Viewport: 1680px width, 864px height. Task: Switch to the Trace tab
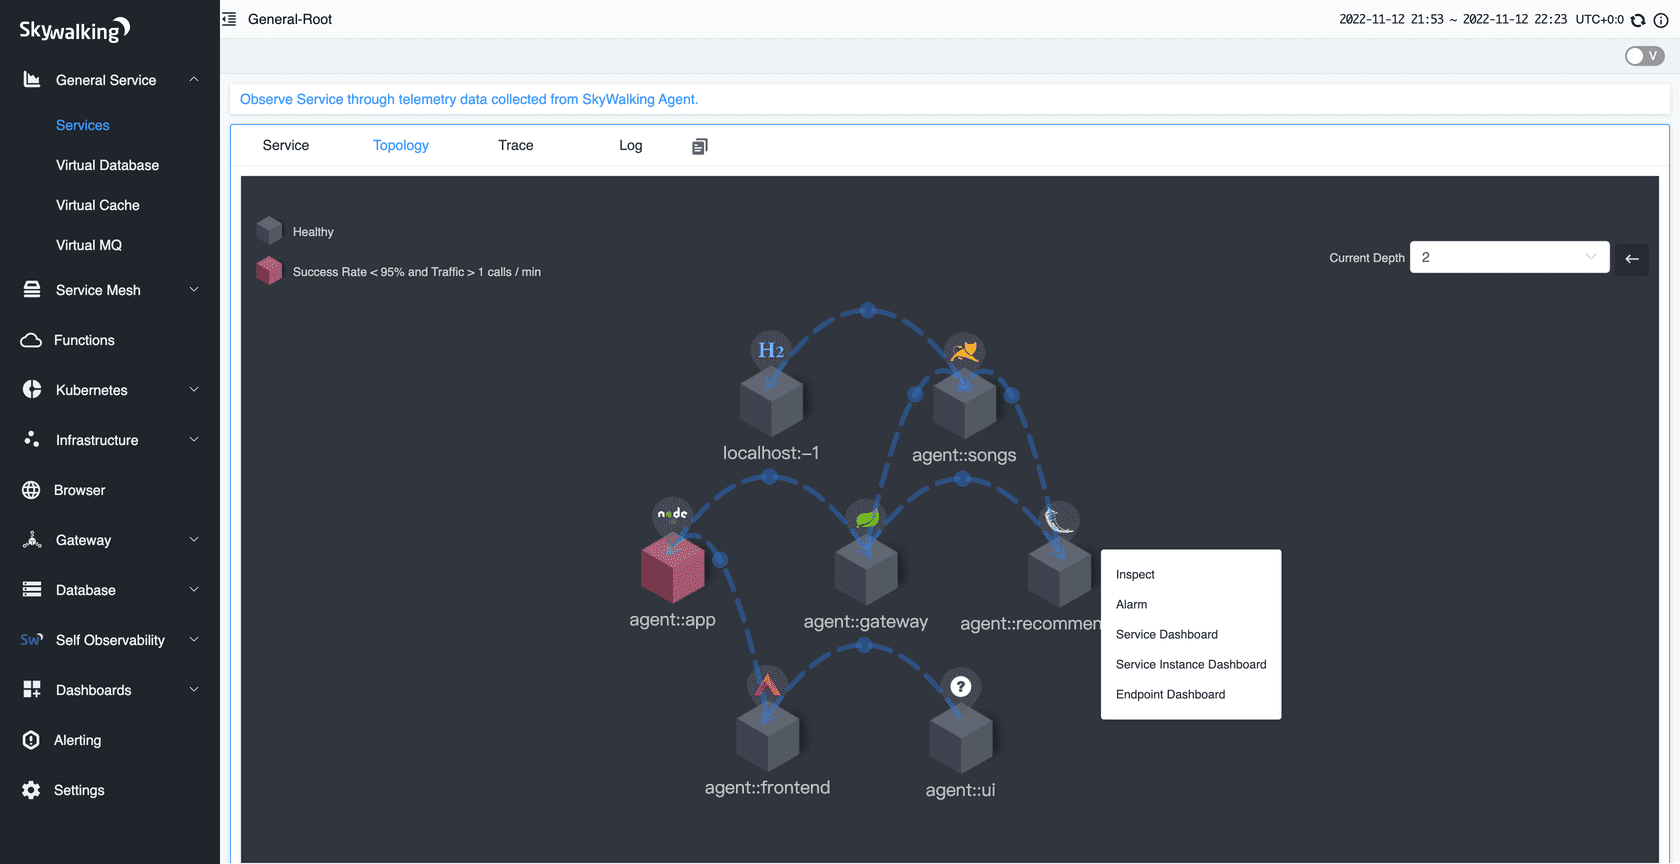click(515, 145)
